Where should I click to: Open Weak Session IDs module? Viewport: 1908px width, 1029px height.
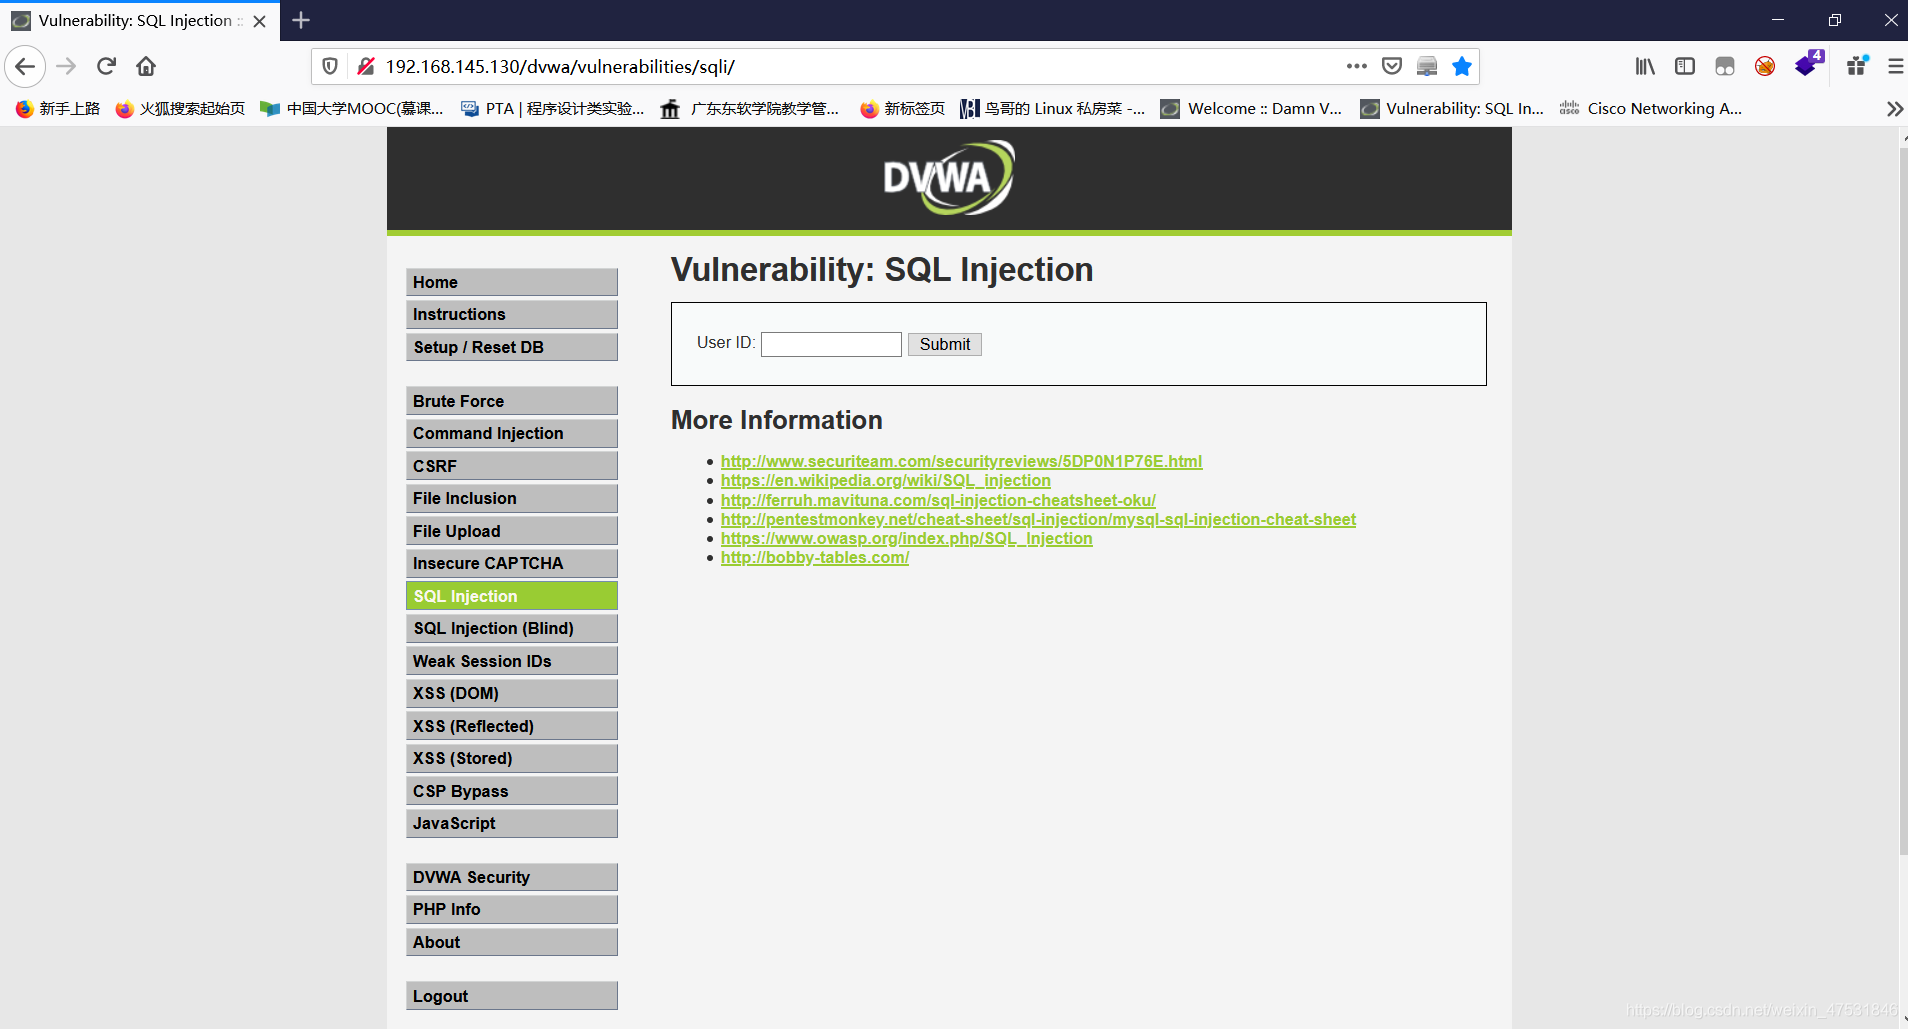512,661
